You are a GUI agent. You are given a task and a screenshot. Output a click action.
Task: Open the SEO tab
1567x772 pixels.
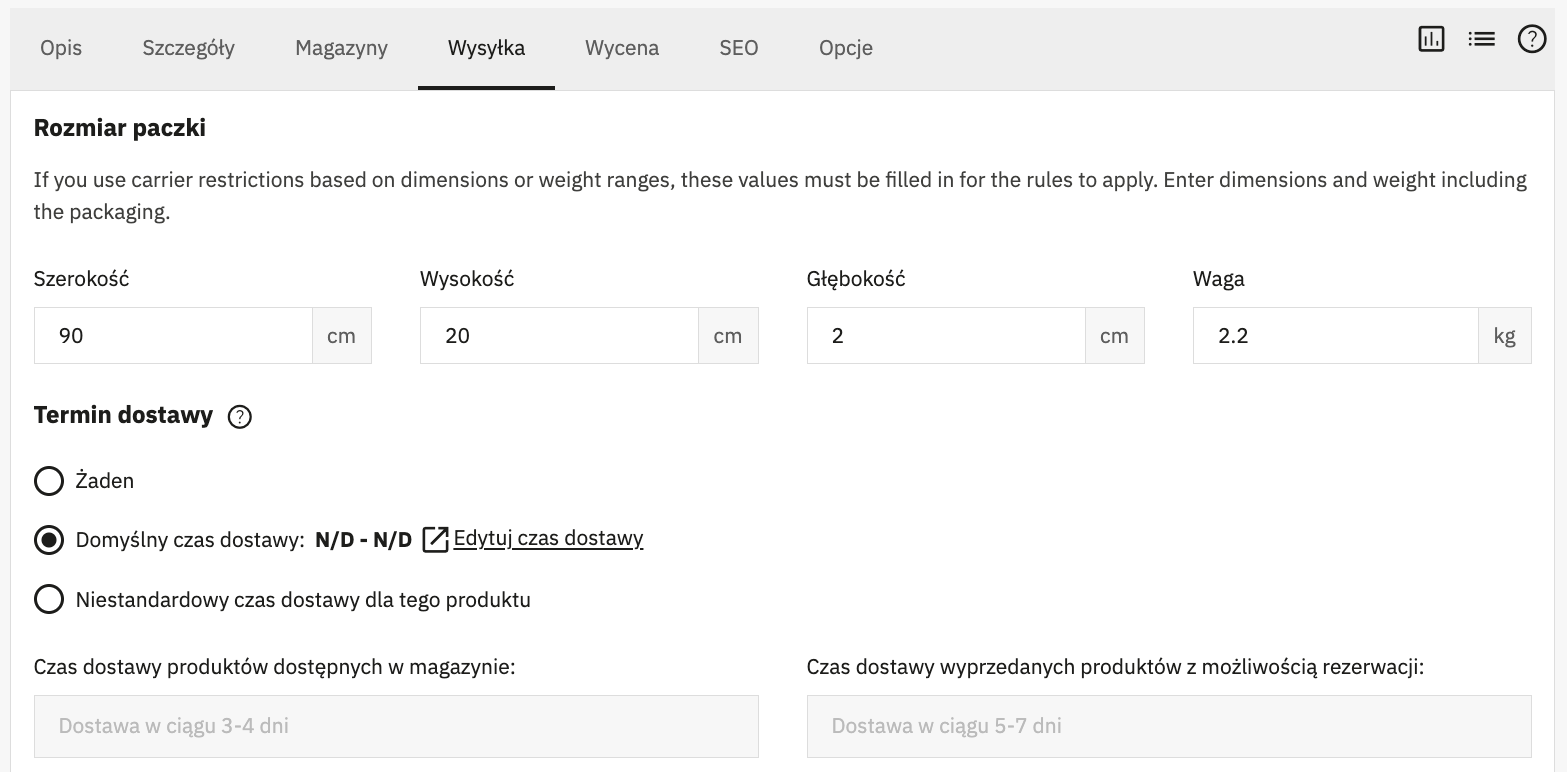(739, 48)
